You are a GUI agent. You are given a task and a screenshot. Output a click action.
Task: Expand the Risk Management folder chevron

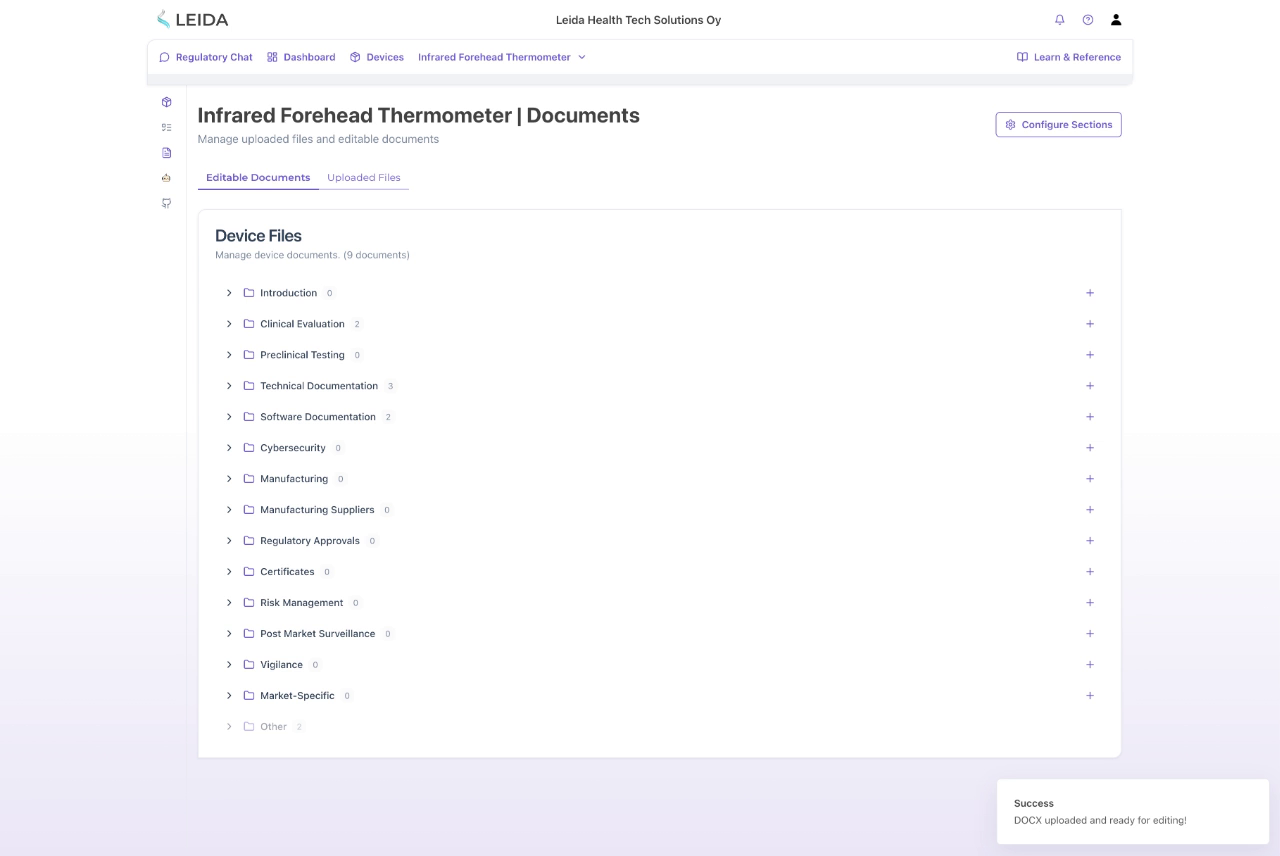click(x=229, y=603)
